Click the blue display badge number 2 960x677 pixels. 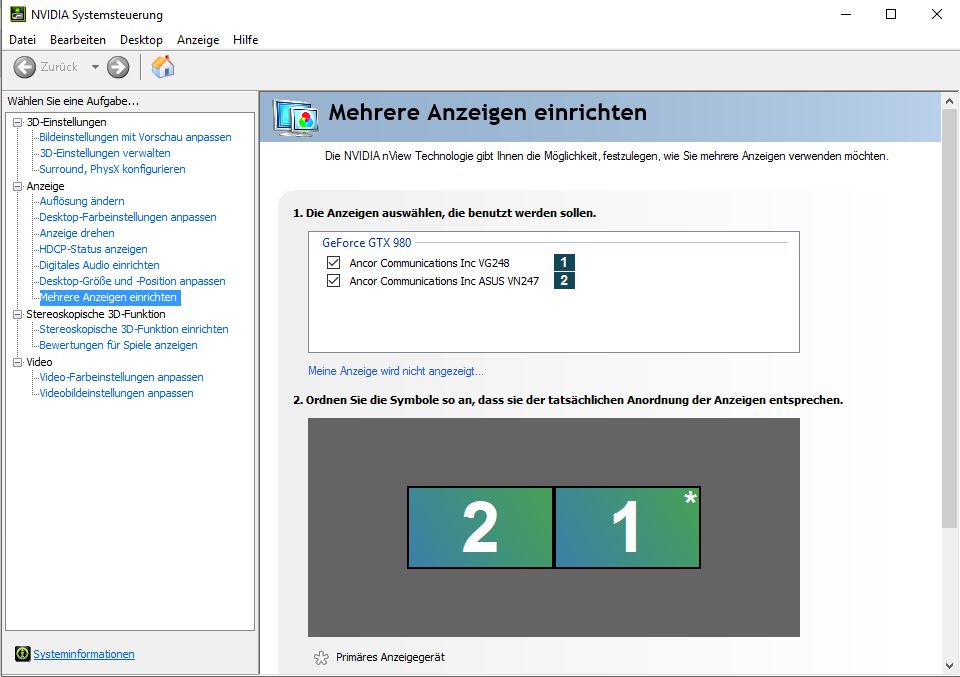pos(564,280)
